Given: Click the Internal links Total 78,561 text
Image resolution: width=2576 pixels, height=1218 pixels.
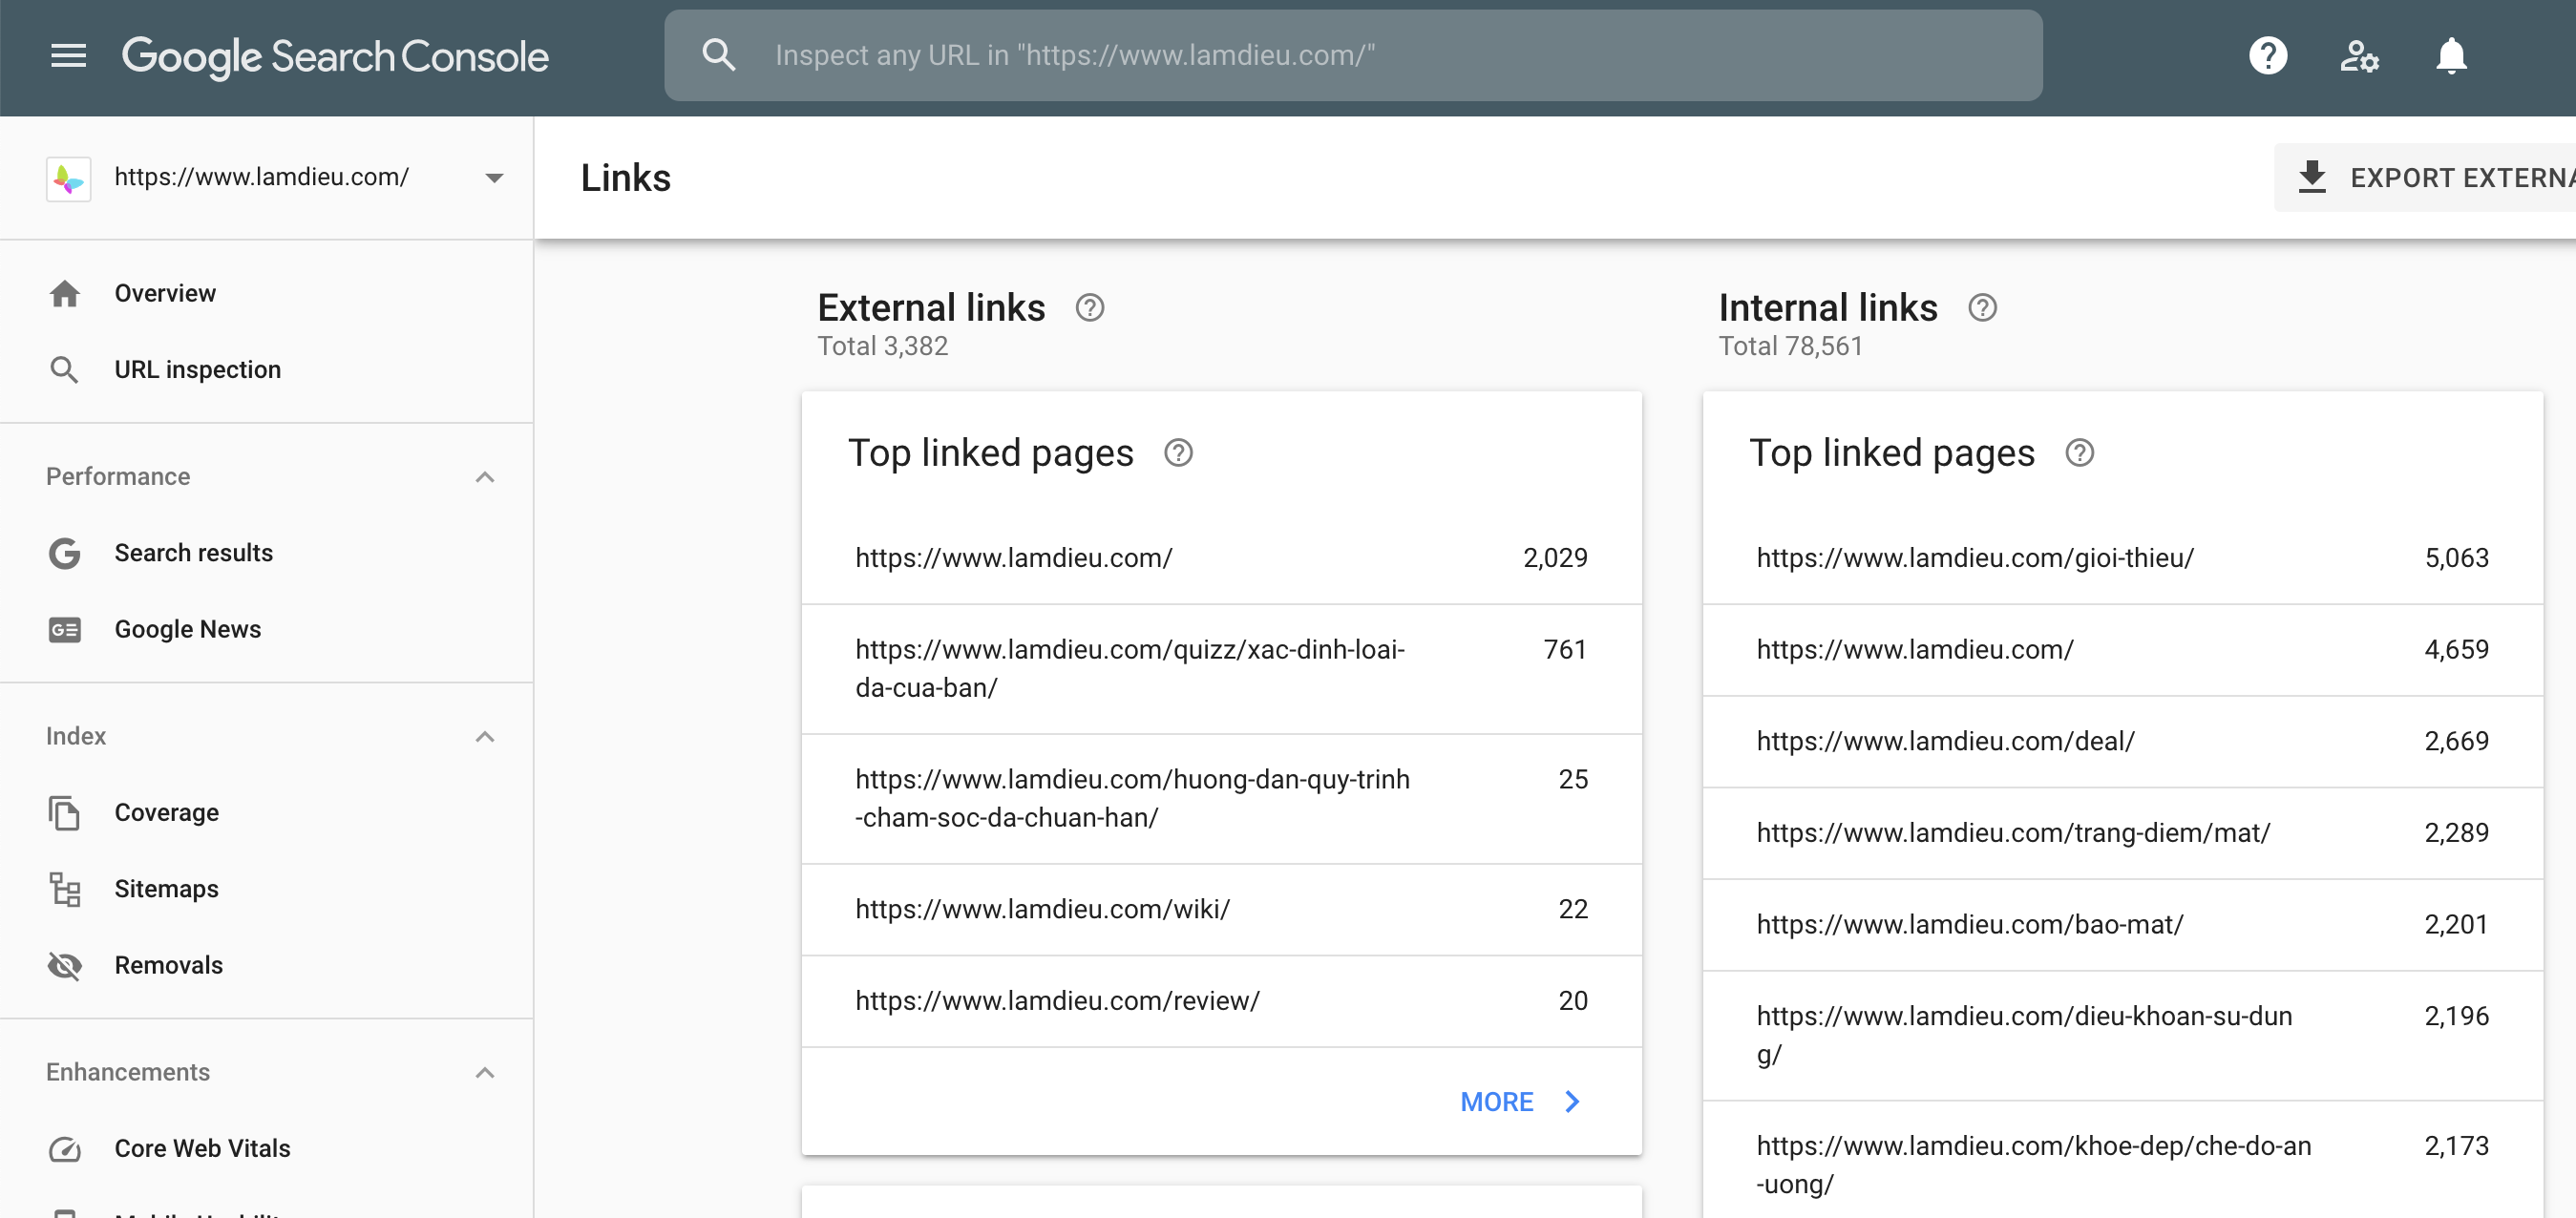Looking at the screenshot, I should click(x=1790, y=346).
